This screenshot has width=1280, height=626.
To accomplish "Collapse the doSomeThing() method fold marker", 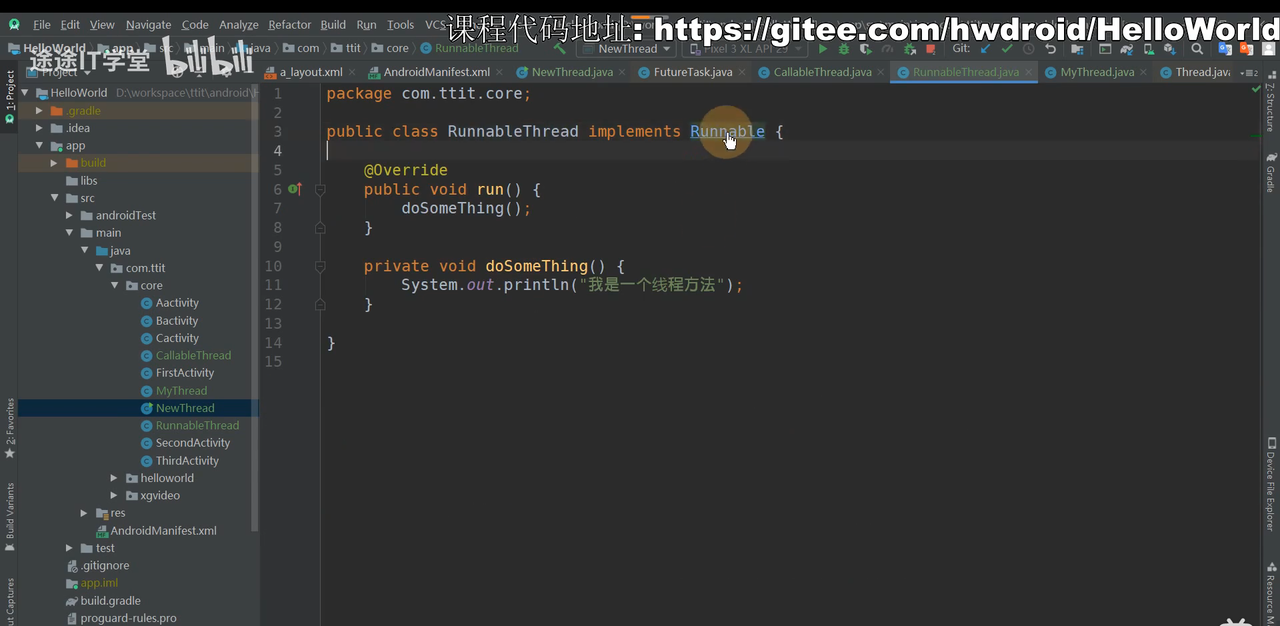I will 320,266.
